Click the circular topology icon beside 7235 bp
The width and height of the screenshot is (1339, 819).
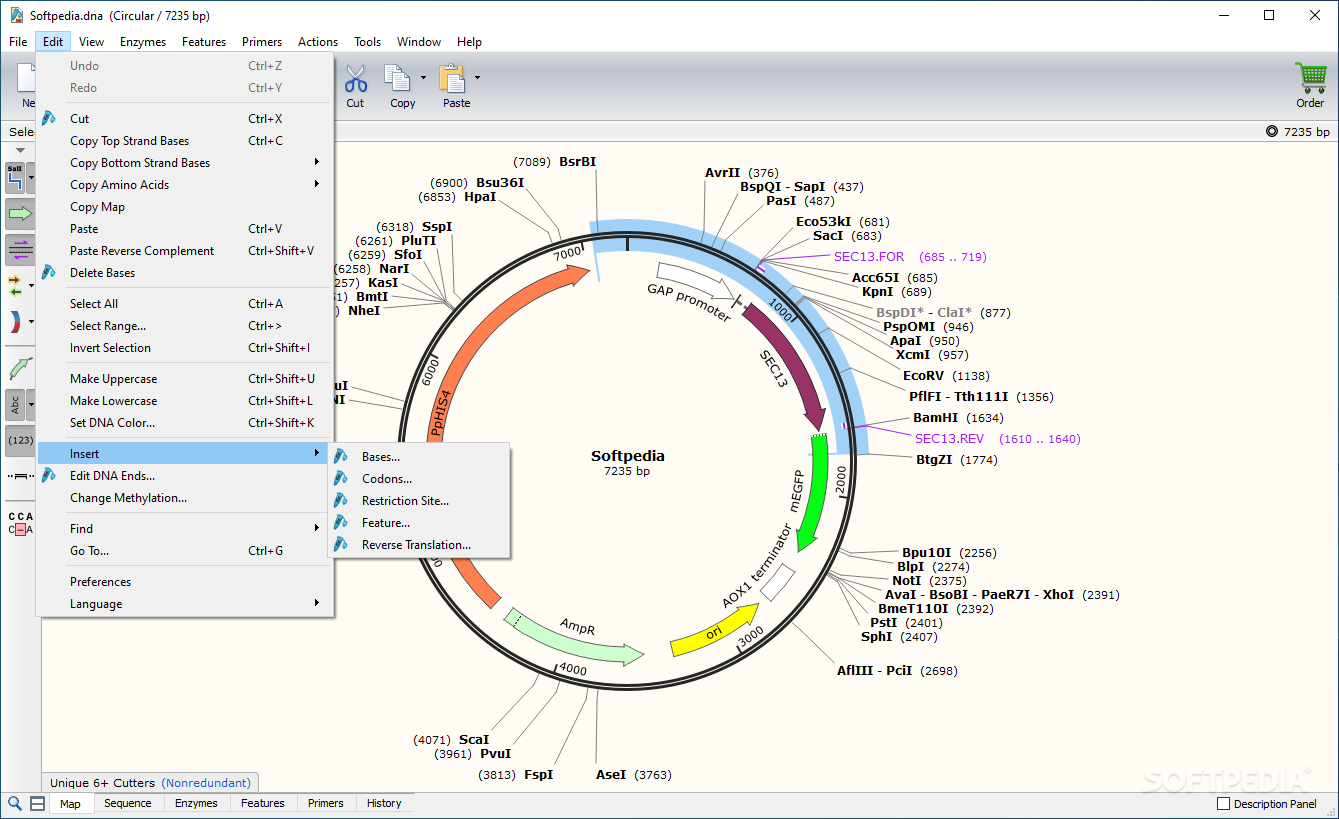[x=1272, y=132]
